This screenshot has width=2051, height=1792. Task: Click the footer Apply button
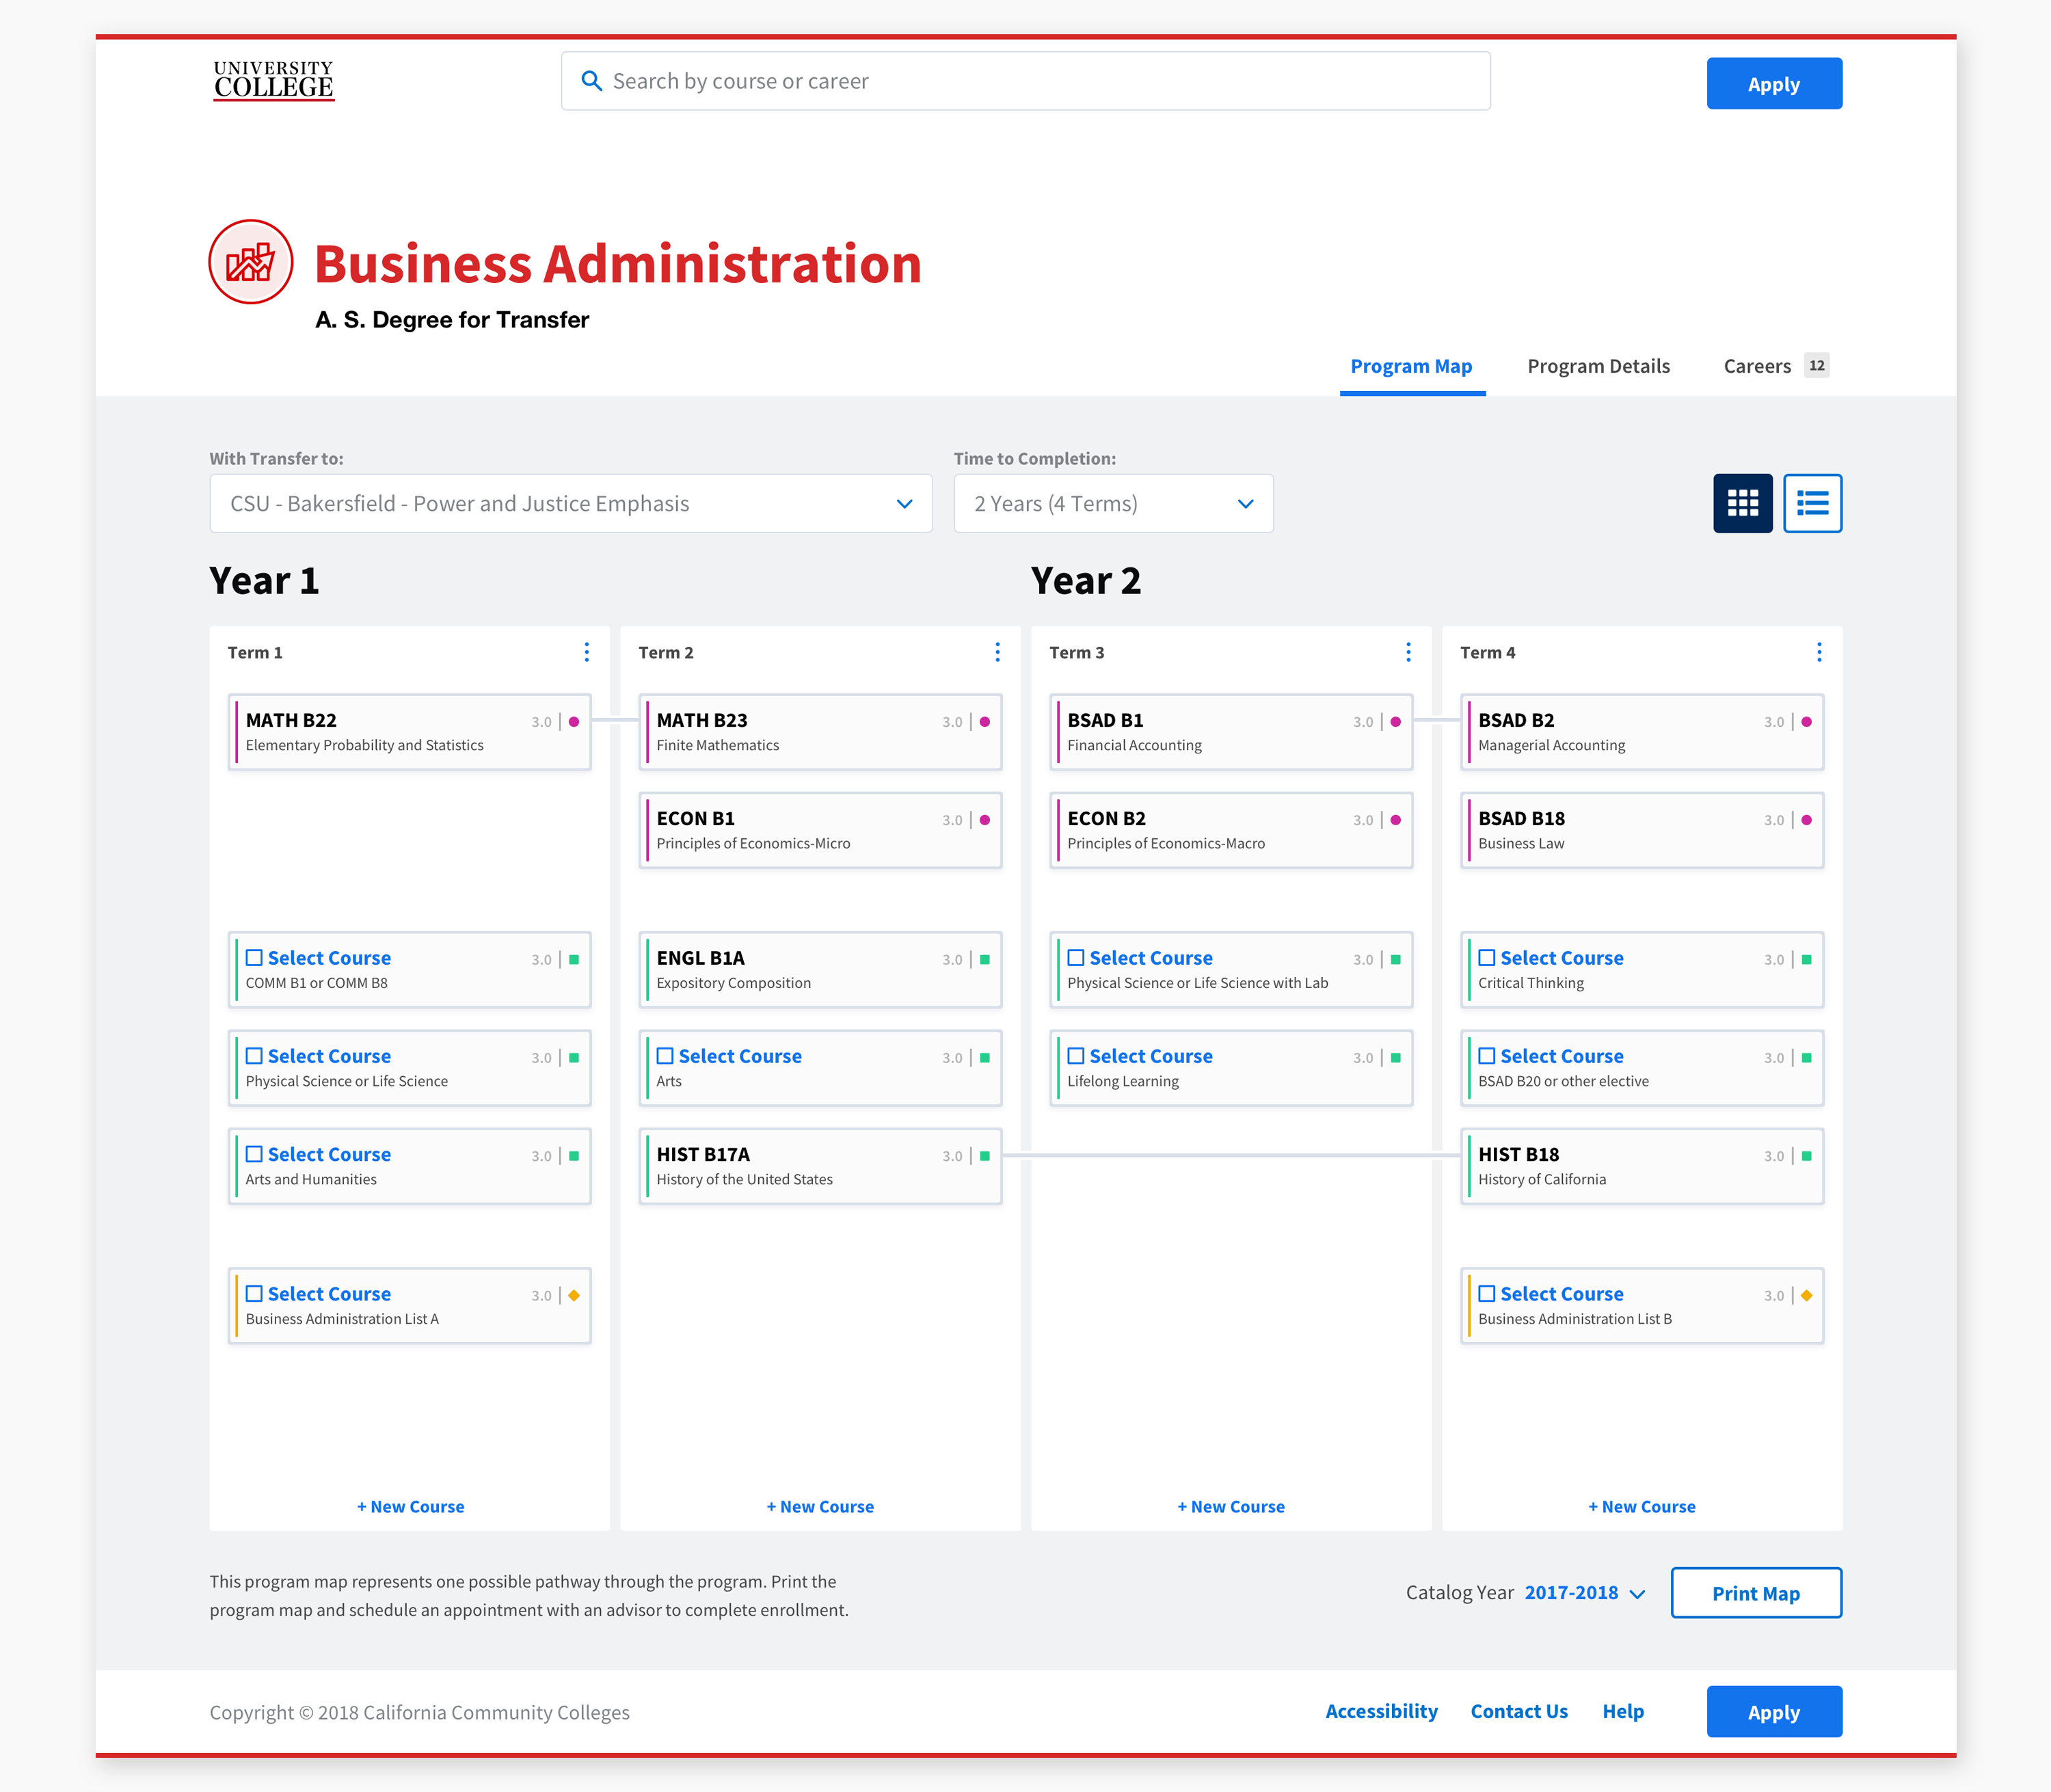click(1774, 1712)
